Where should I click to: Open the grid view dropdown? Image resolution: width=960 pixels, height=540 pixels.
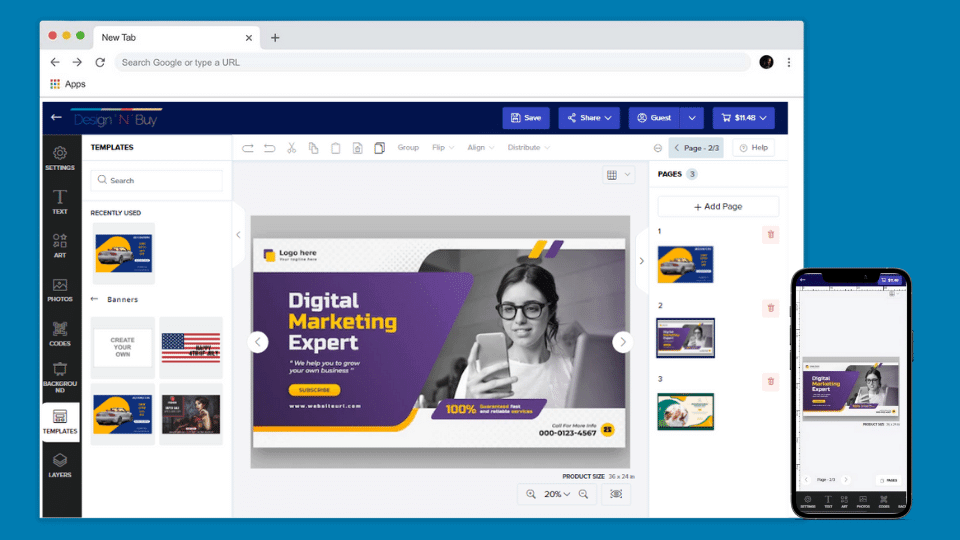[x=618, y=175]
